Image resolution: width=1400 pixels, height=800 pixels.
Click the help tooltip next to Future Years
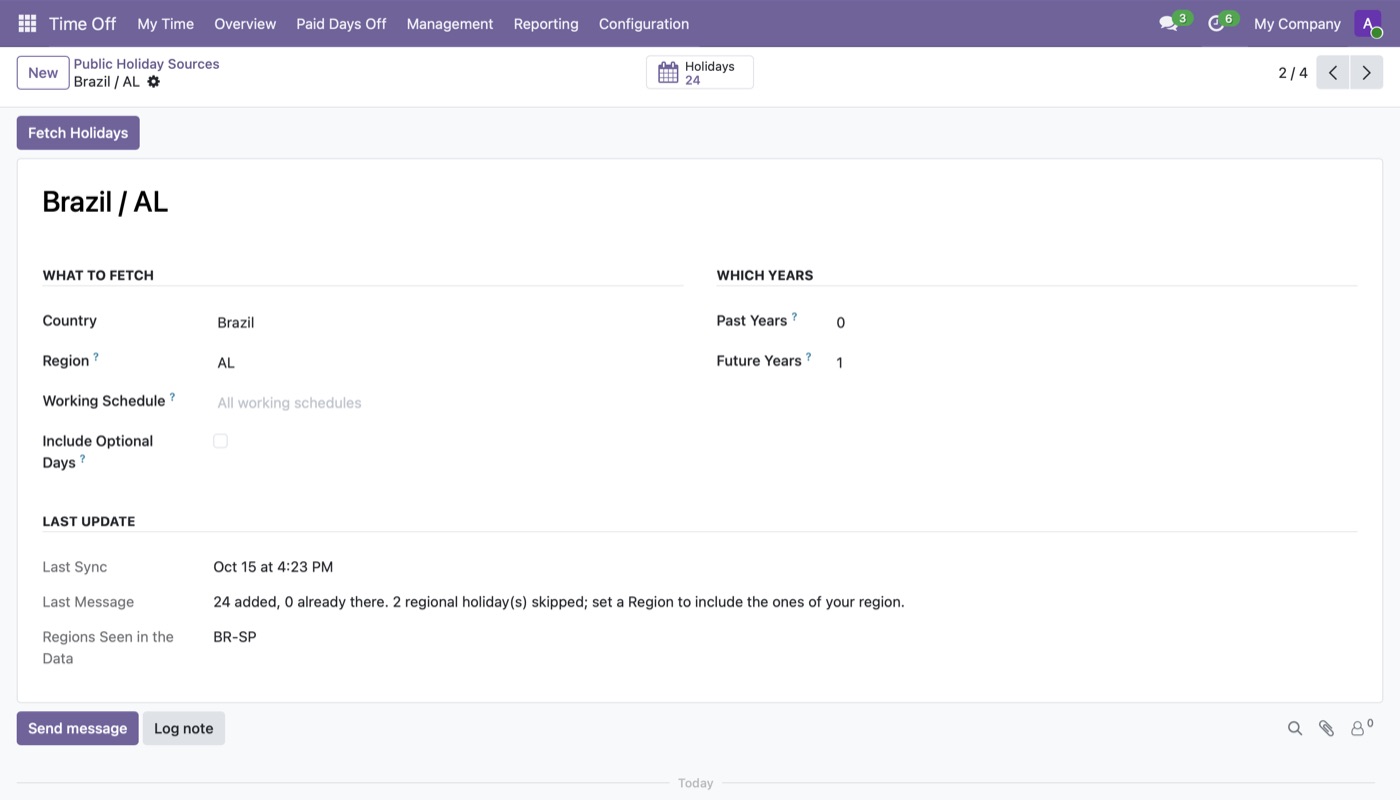pos(808,357)
